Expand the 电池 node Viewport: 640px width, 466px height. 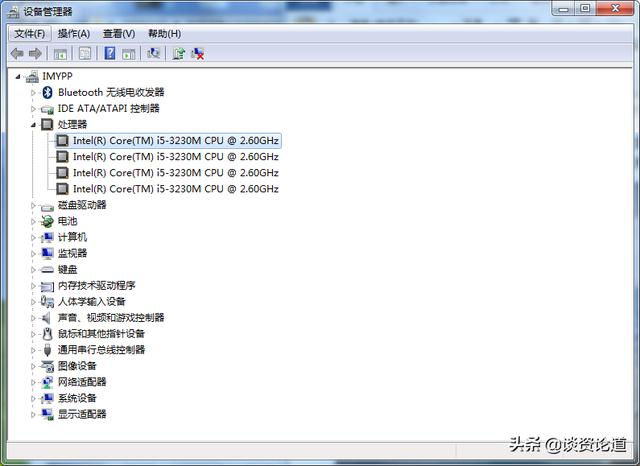(x=33, y=222)
